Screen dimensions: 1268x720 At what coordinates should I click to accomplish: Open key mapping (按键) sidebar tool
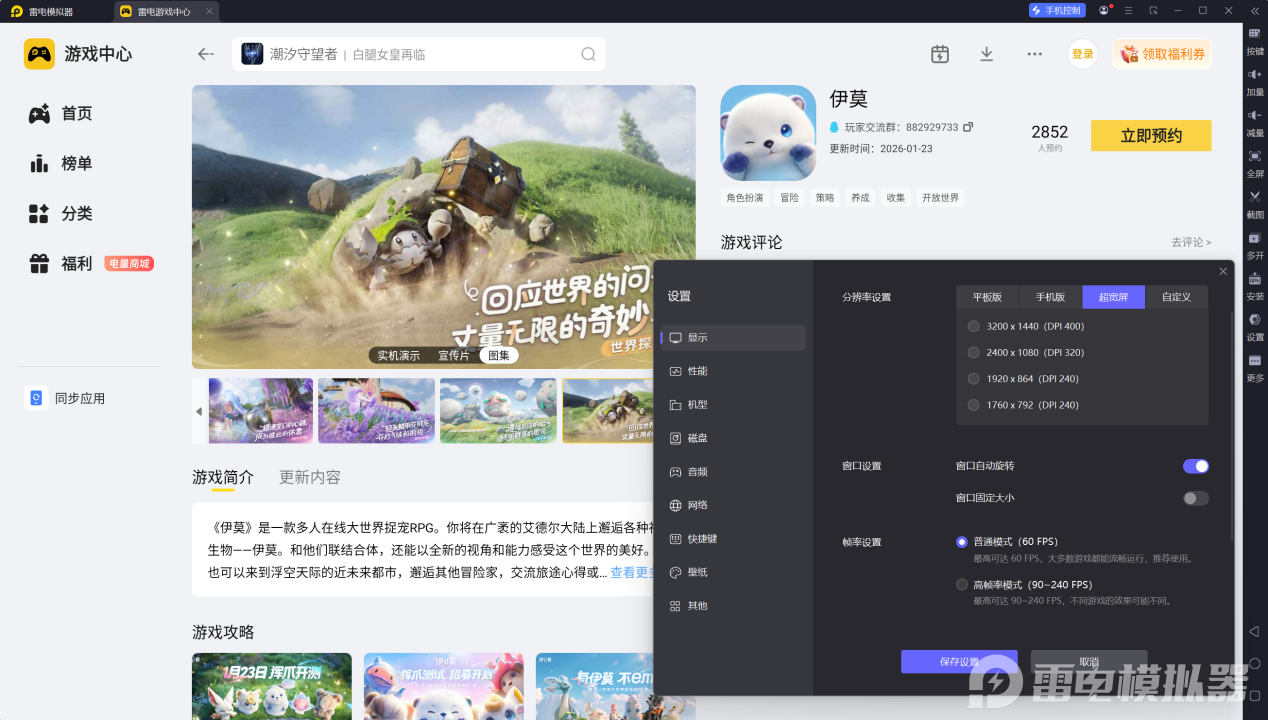click(1254, 39)
